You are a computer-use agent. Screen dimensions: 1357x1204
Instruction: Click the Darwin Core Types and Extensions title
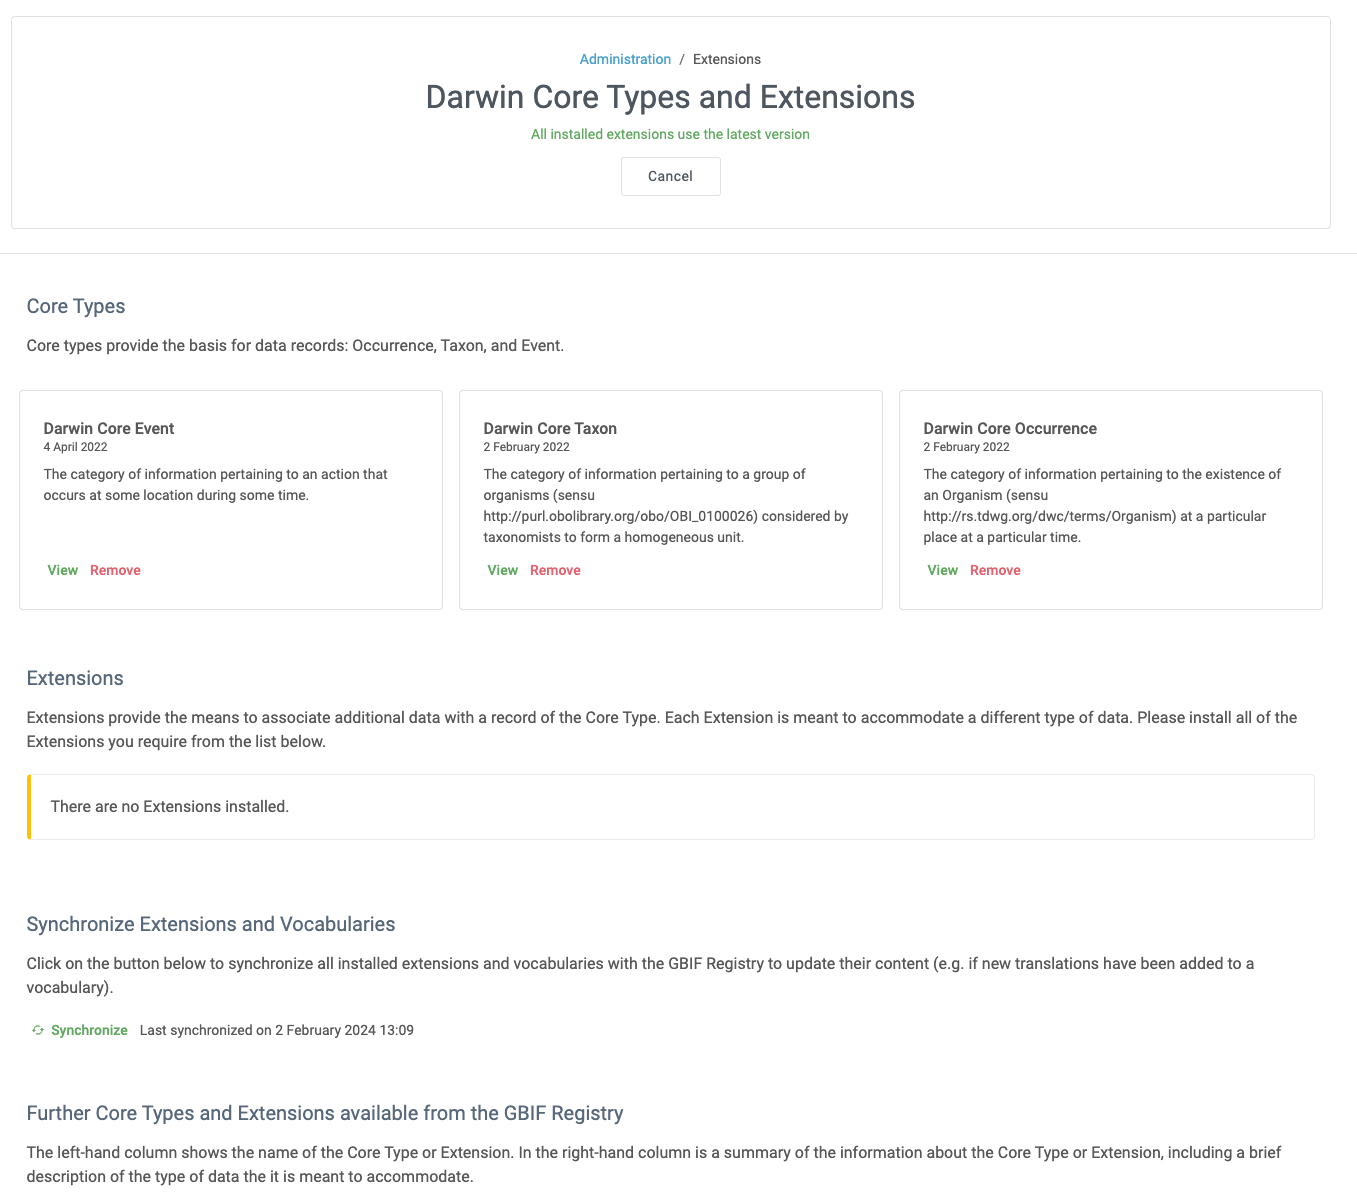[670, 97]
